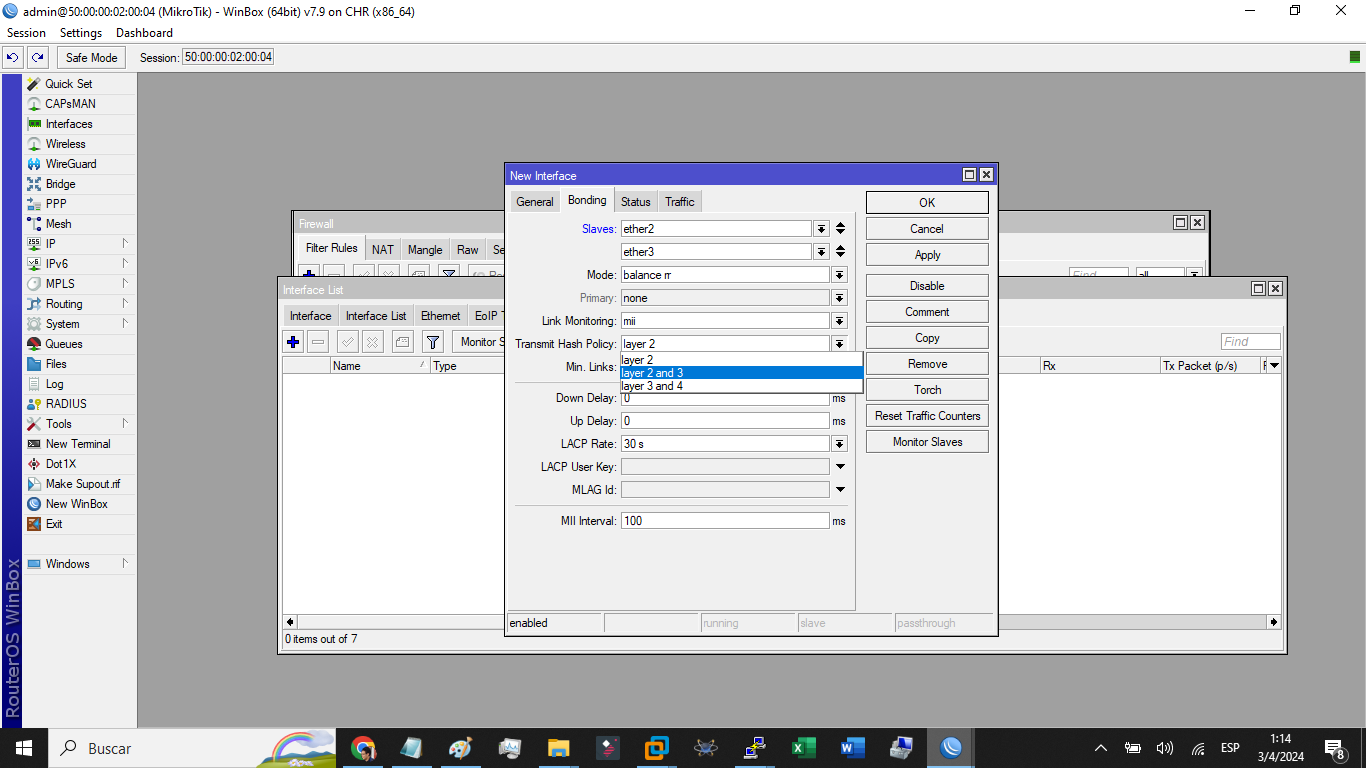Expand the IPv6 submenu
Screen dimensions: 1366x768
(x=125, y=264)
